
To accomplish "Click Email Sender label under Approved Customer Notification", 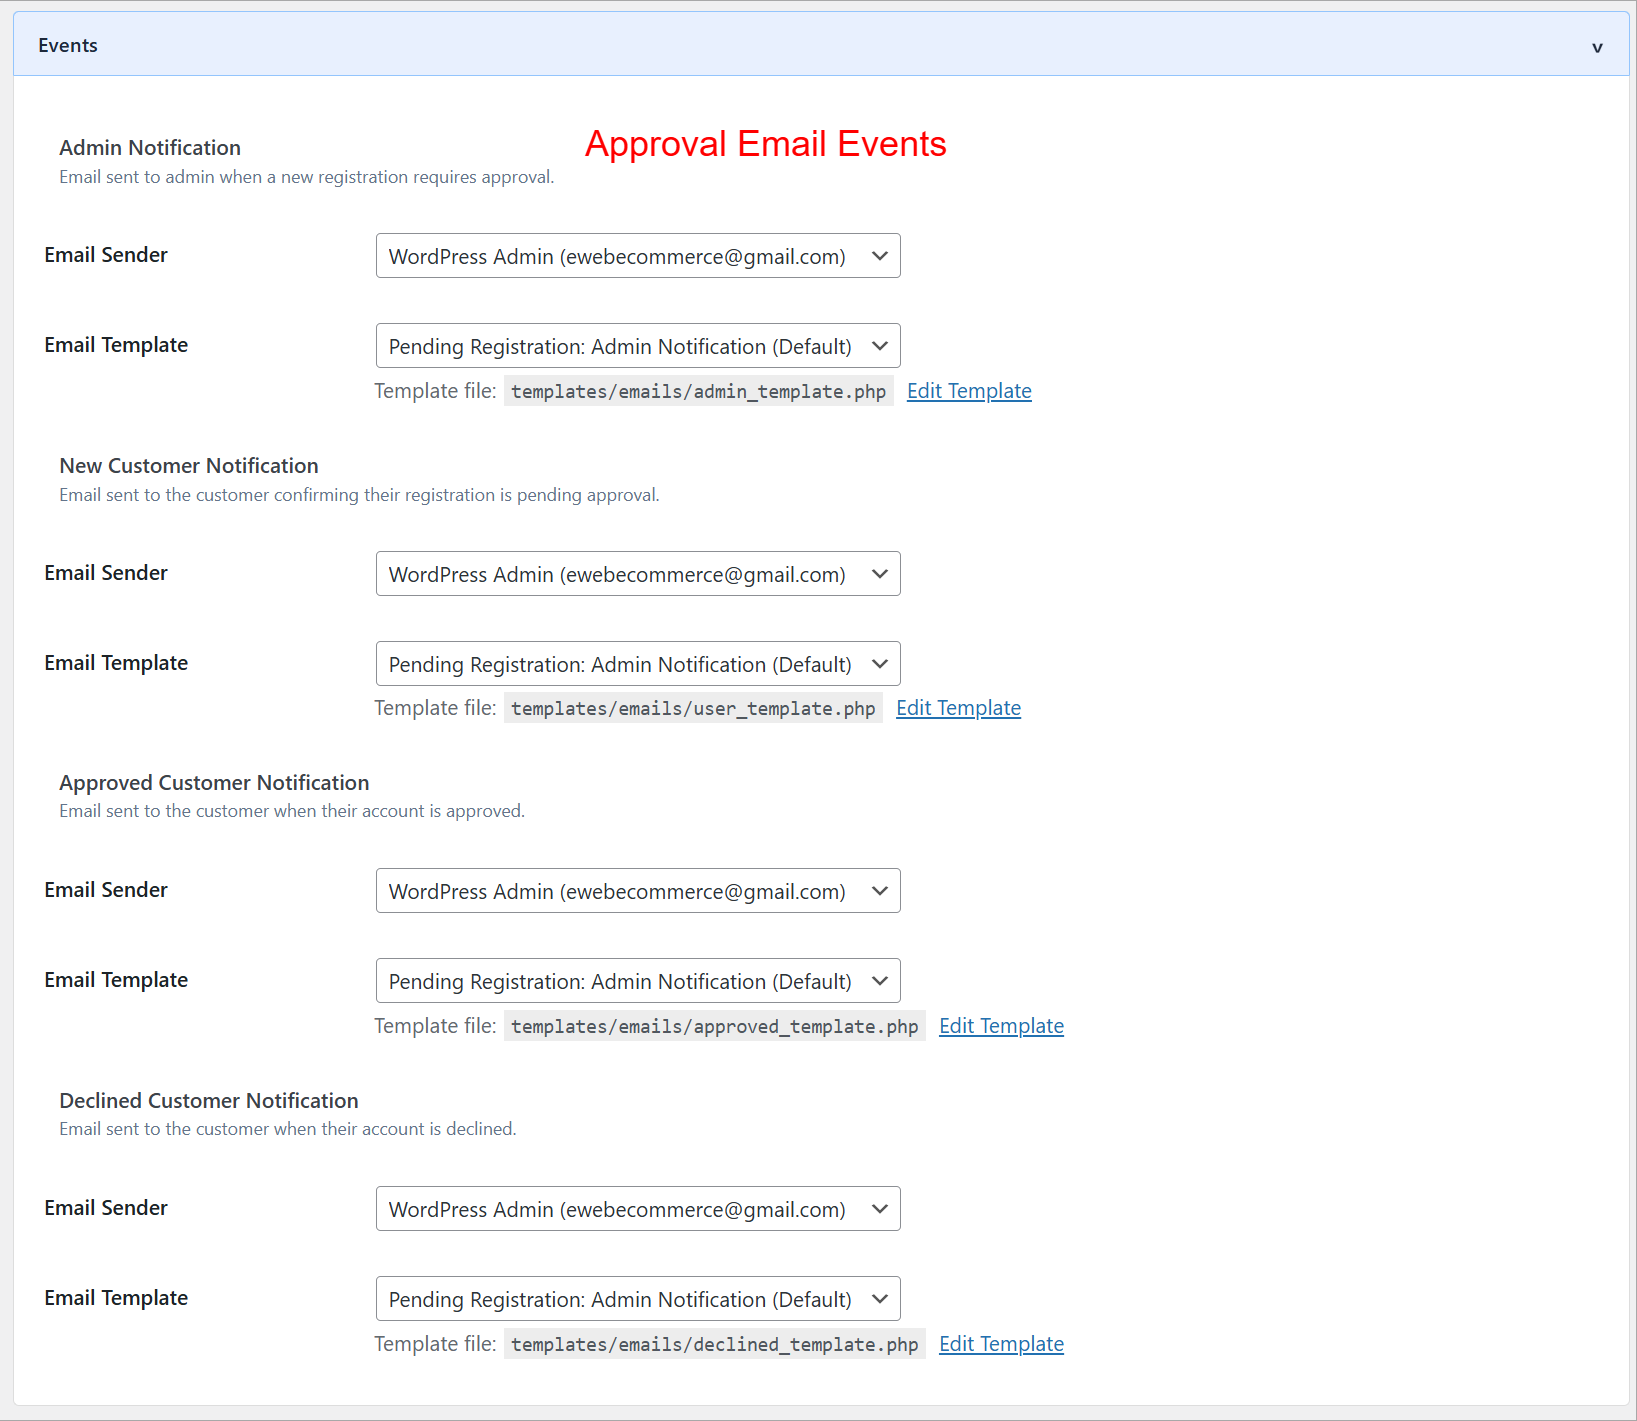I will pos(106,890).
